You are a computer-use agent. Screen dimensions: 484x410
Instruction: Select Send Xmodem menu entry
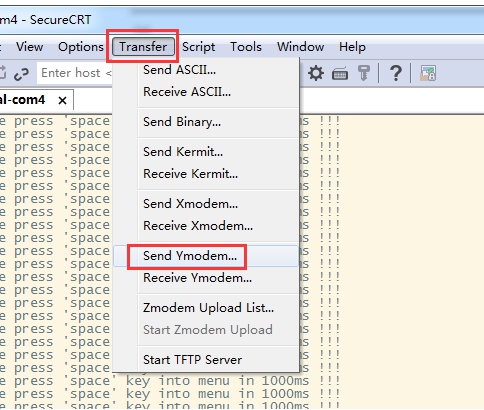coord(206,204)
